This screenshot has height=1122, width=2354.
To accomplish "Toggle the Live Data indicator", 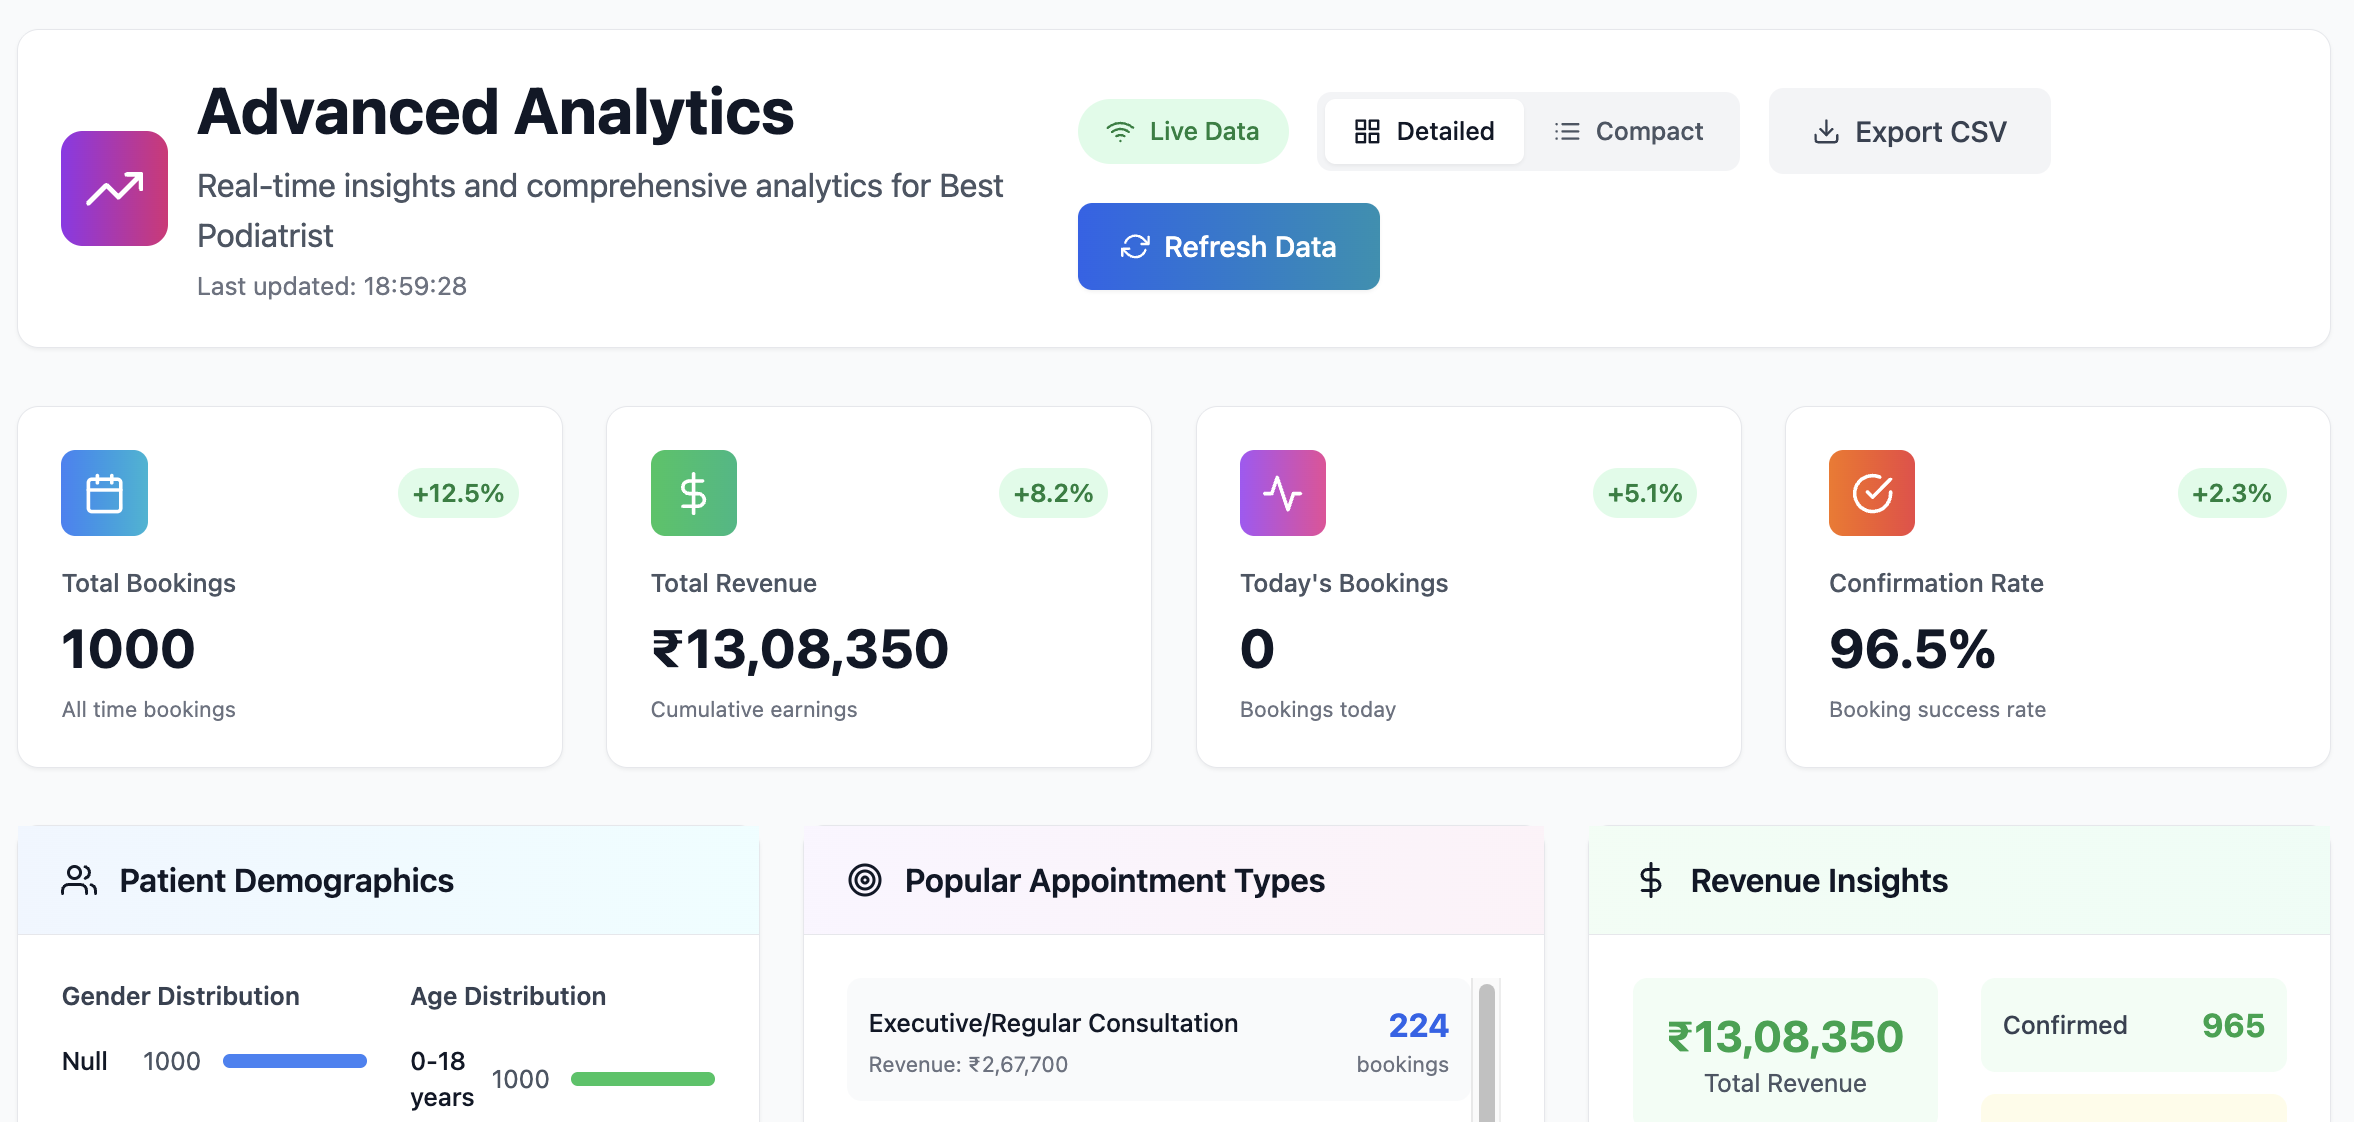I will coord(1182,131).
